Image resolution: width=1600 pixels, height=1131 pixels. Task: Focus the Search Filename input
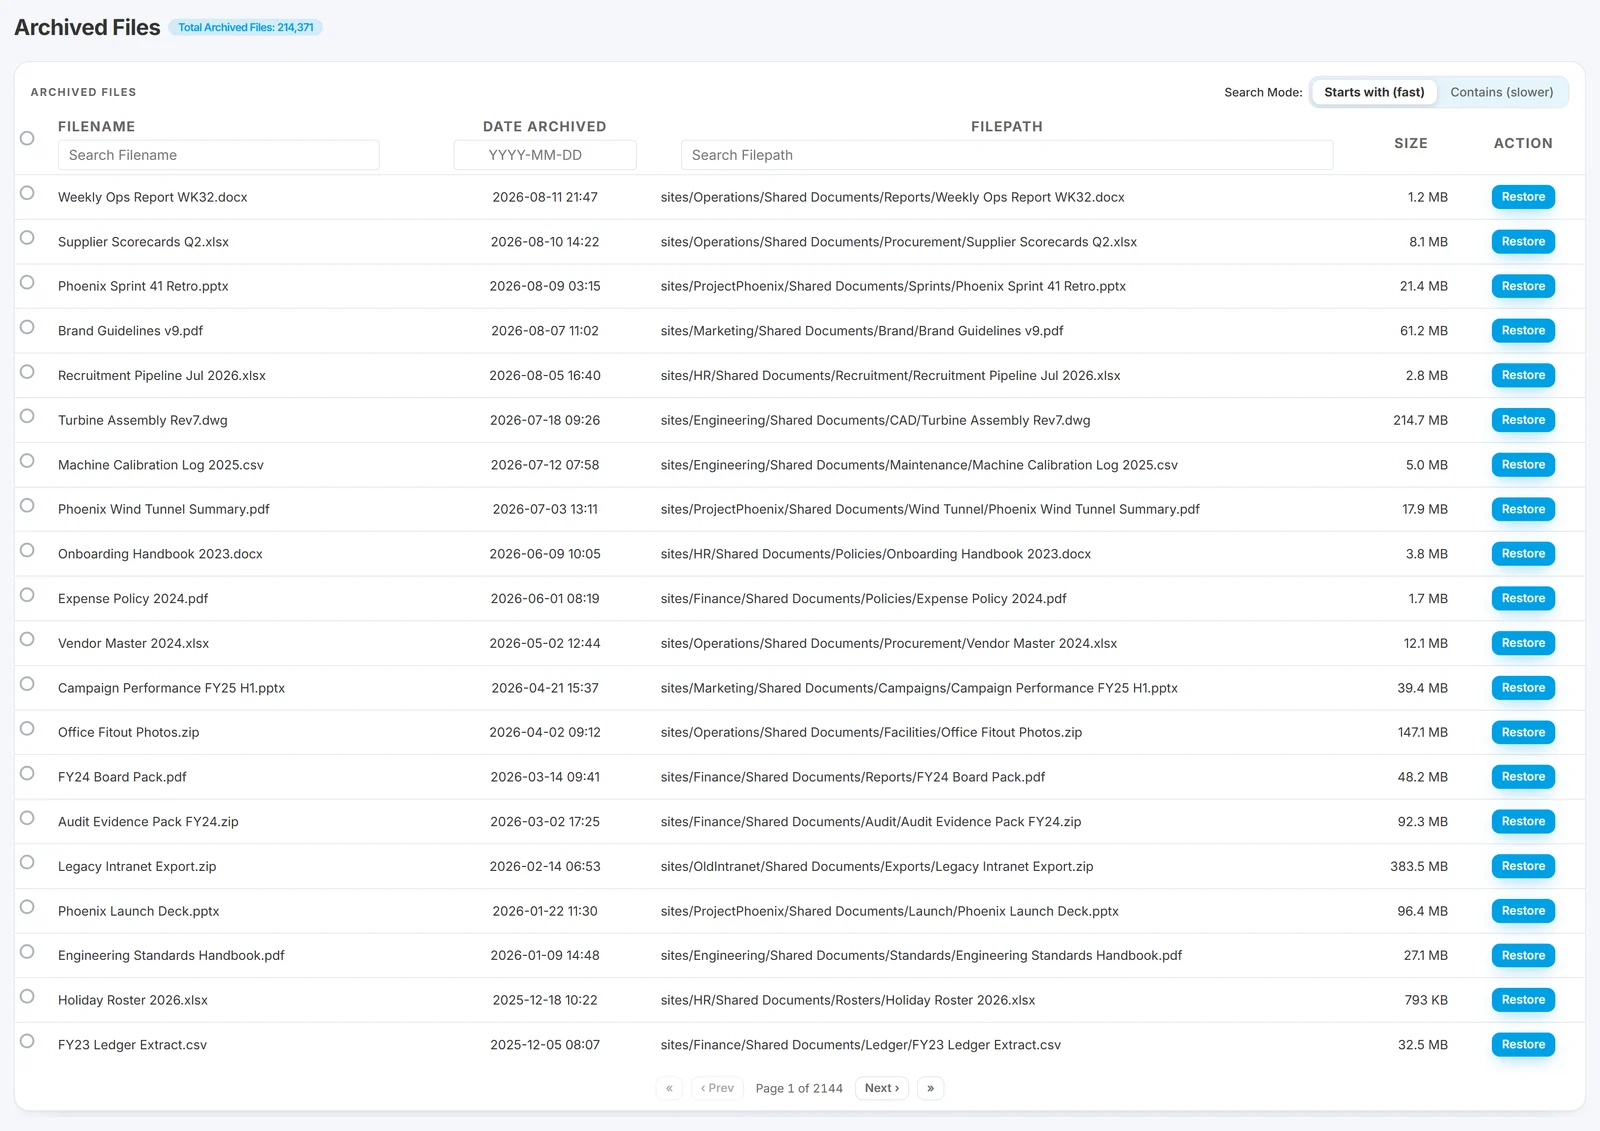[x=218, y=155]
